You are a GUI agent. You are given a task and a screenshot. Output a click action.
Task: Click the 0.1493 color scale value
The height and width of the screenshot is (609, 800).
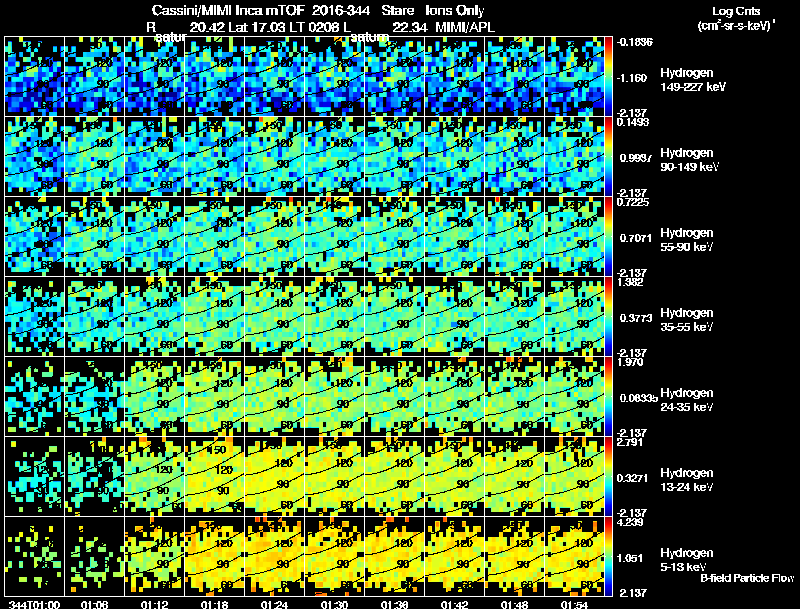pos(633,122)
